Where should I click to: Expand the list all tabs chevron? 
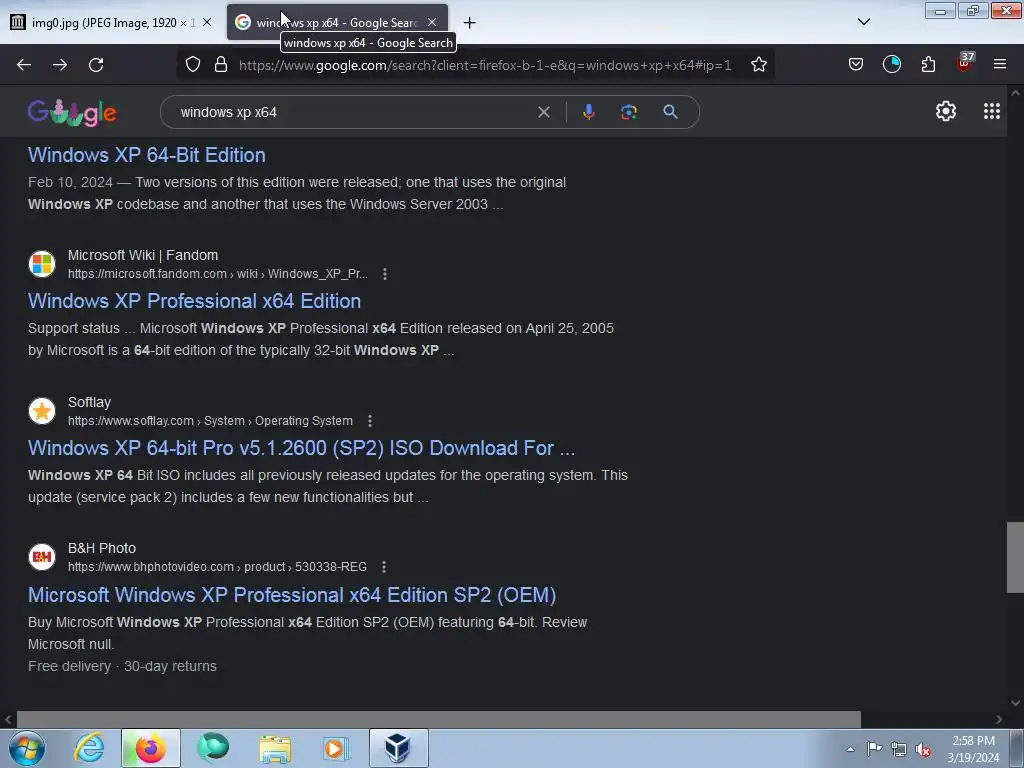coord(864,22)
